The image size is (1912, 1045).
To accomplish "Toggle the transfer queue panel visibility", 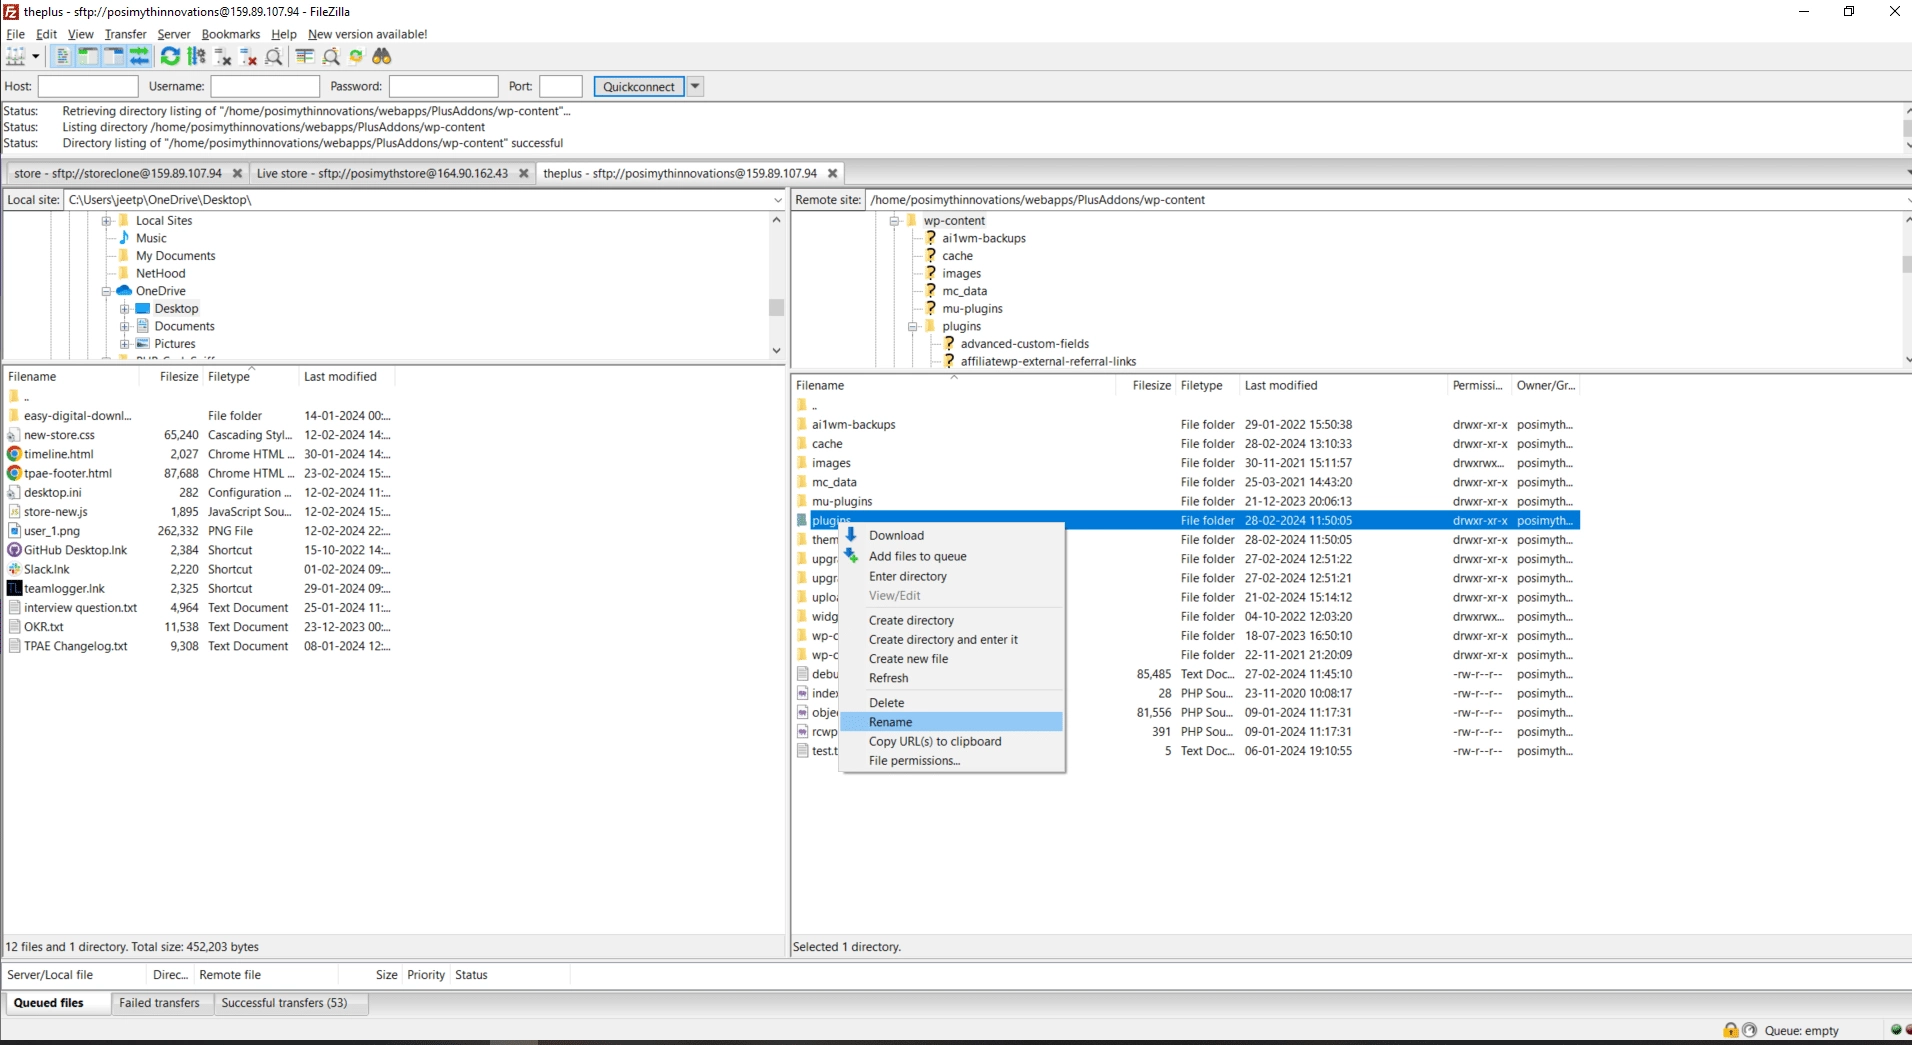I will (139, 57).
